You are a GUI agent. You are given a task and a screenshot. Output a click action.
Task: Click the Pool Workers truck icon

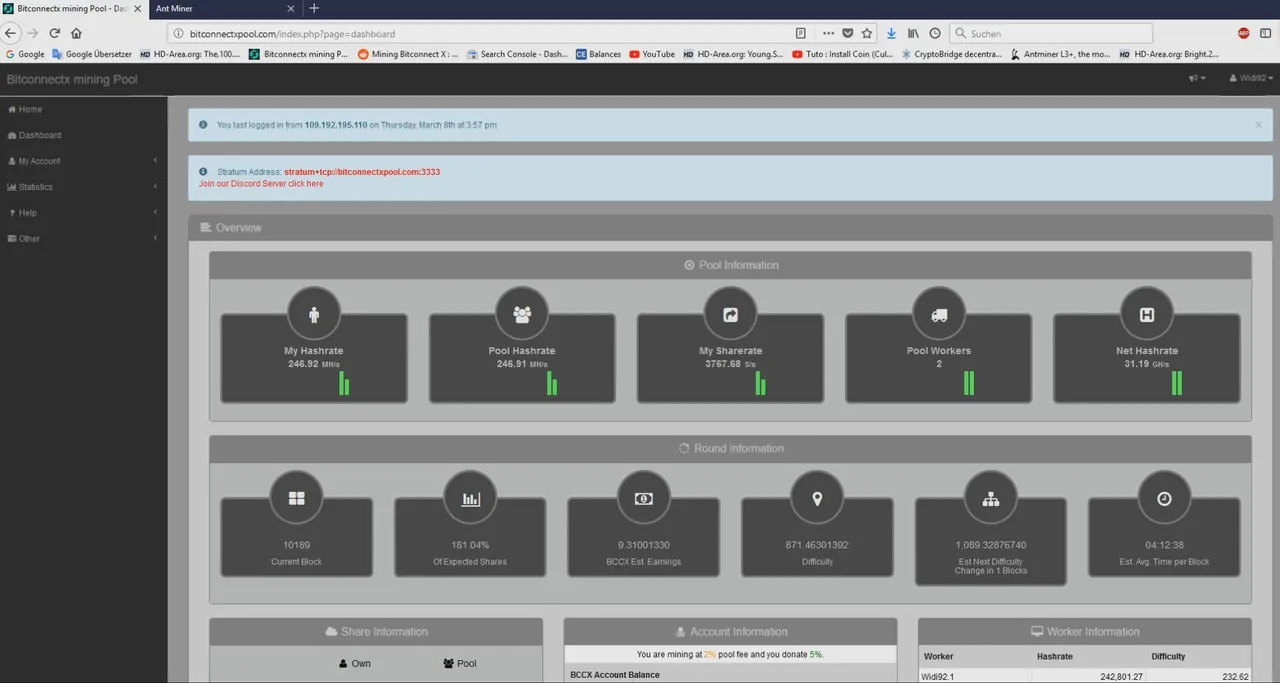(938, 314)
